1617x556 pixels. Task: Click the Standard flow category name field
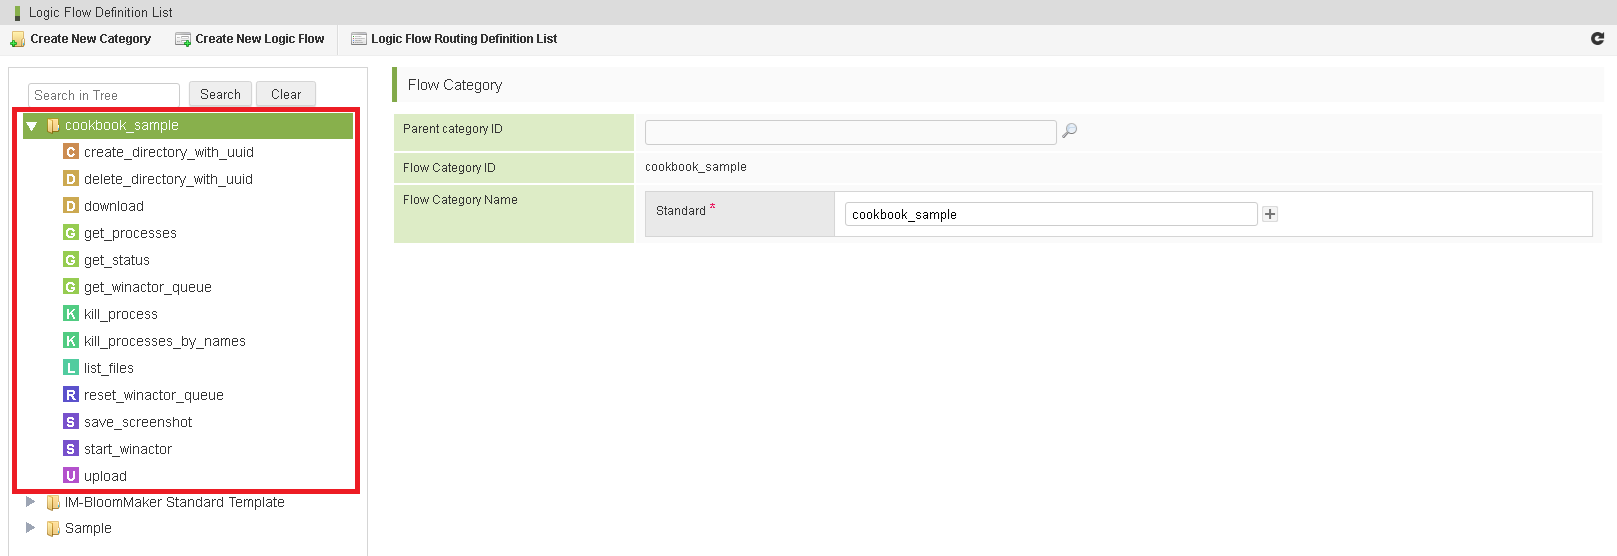point(1051,214)
